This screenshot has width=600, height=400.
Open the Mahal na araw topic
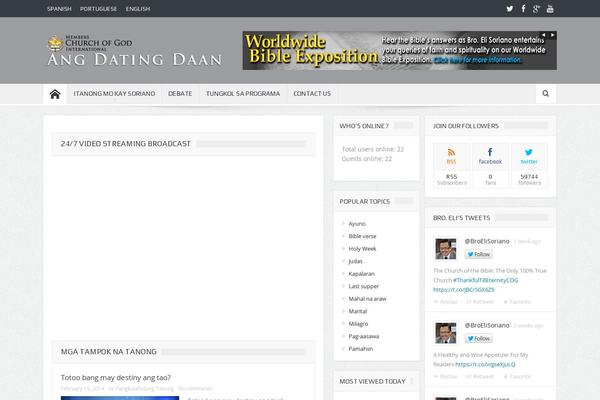click(x=367, y=299)
